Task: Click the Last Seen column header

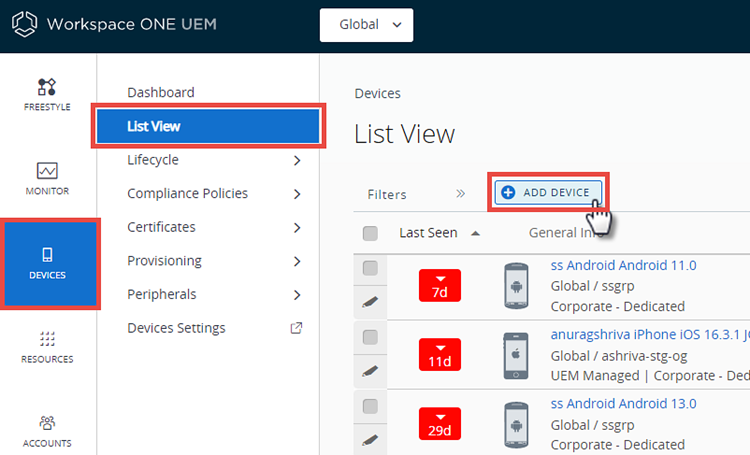Action: pyautogui.click(x=428, y=233)
